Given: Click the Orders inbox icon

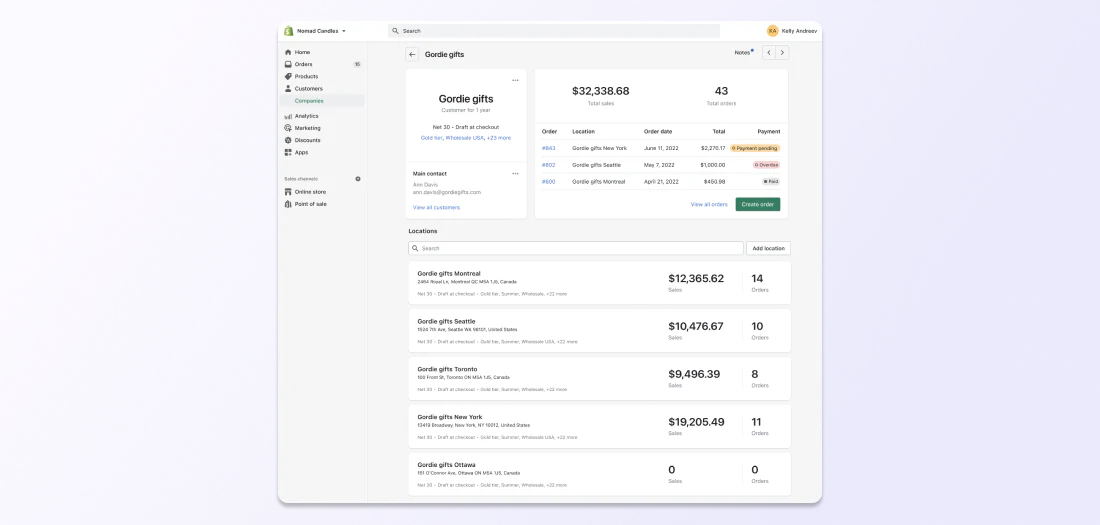Looking at the screenshot, I should coord(288,64).
